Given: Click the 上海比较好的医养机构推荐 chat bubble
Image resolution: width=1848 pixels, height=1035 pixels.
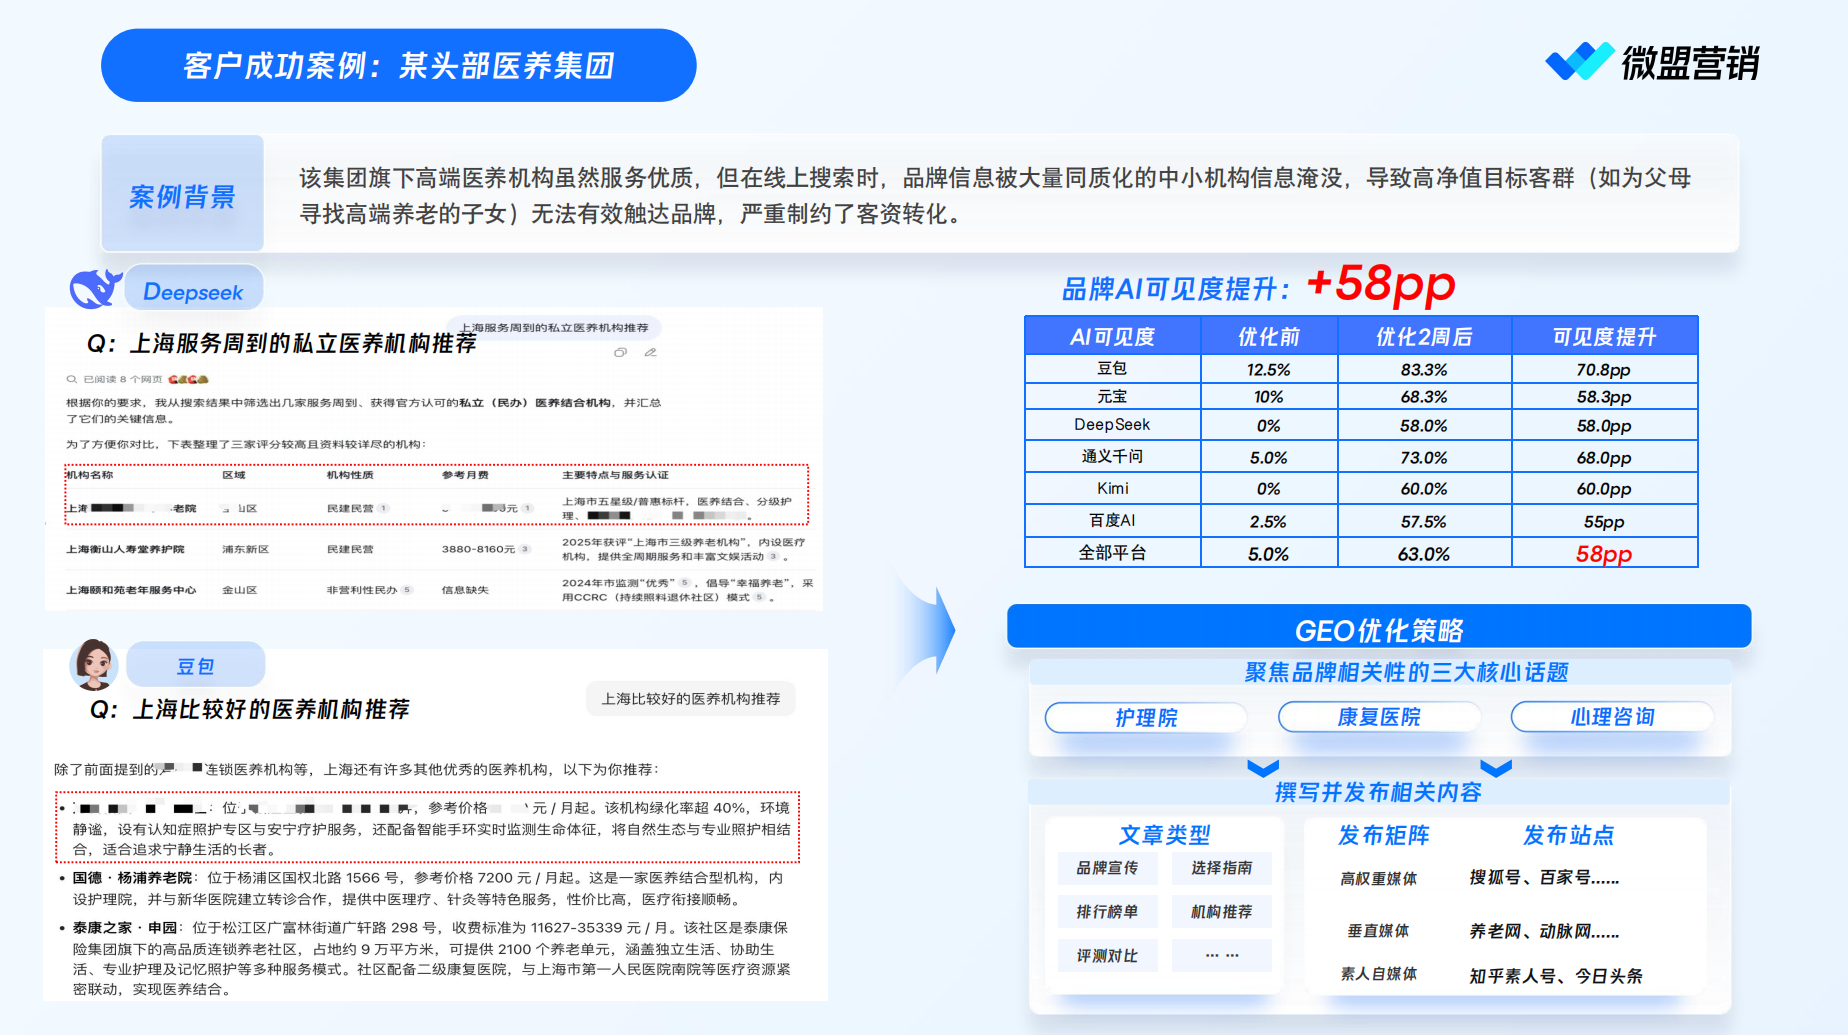Looking at the screenshot, I should click(691, 699).
